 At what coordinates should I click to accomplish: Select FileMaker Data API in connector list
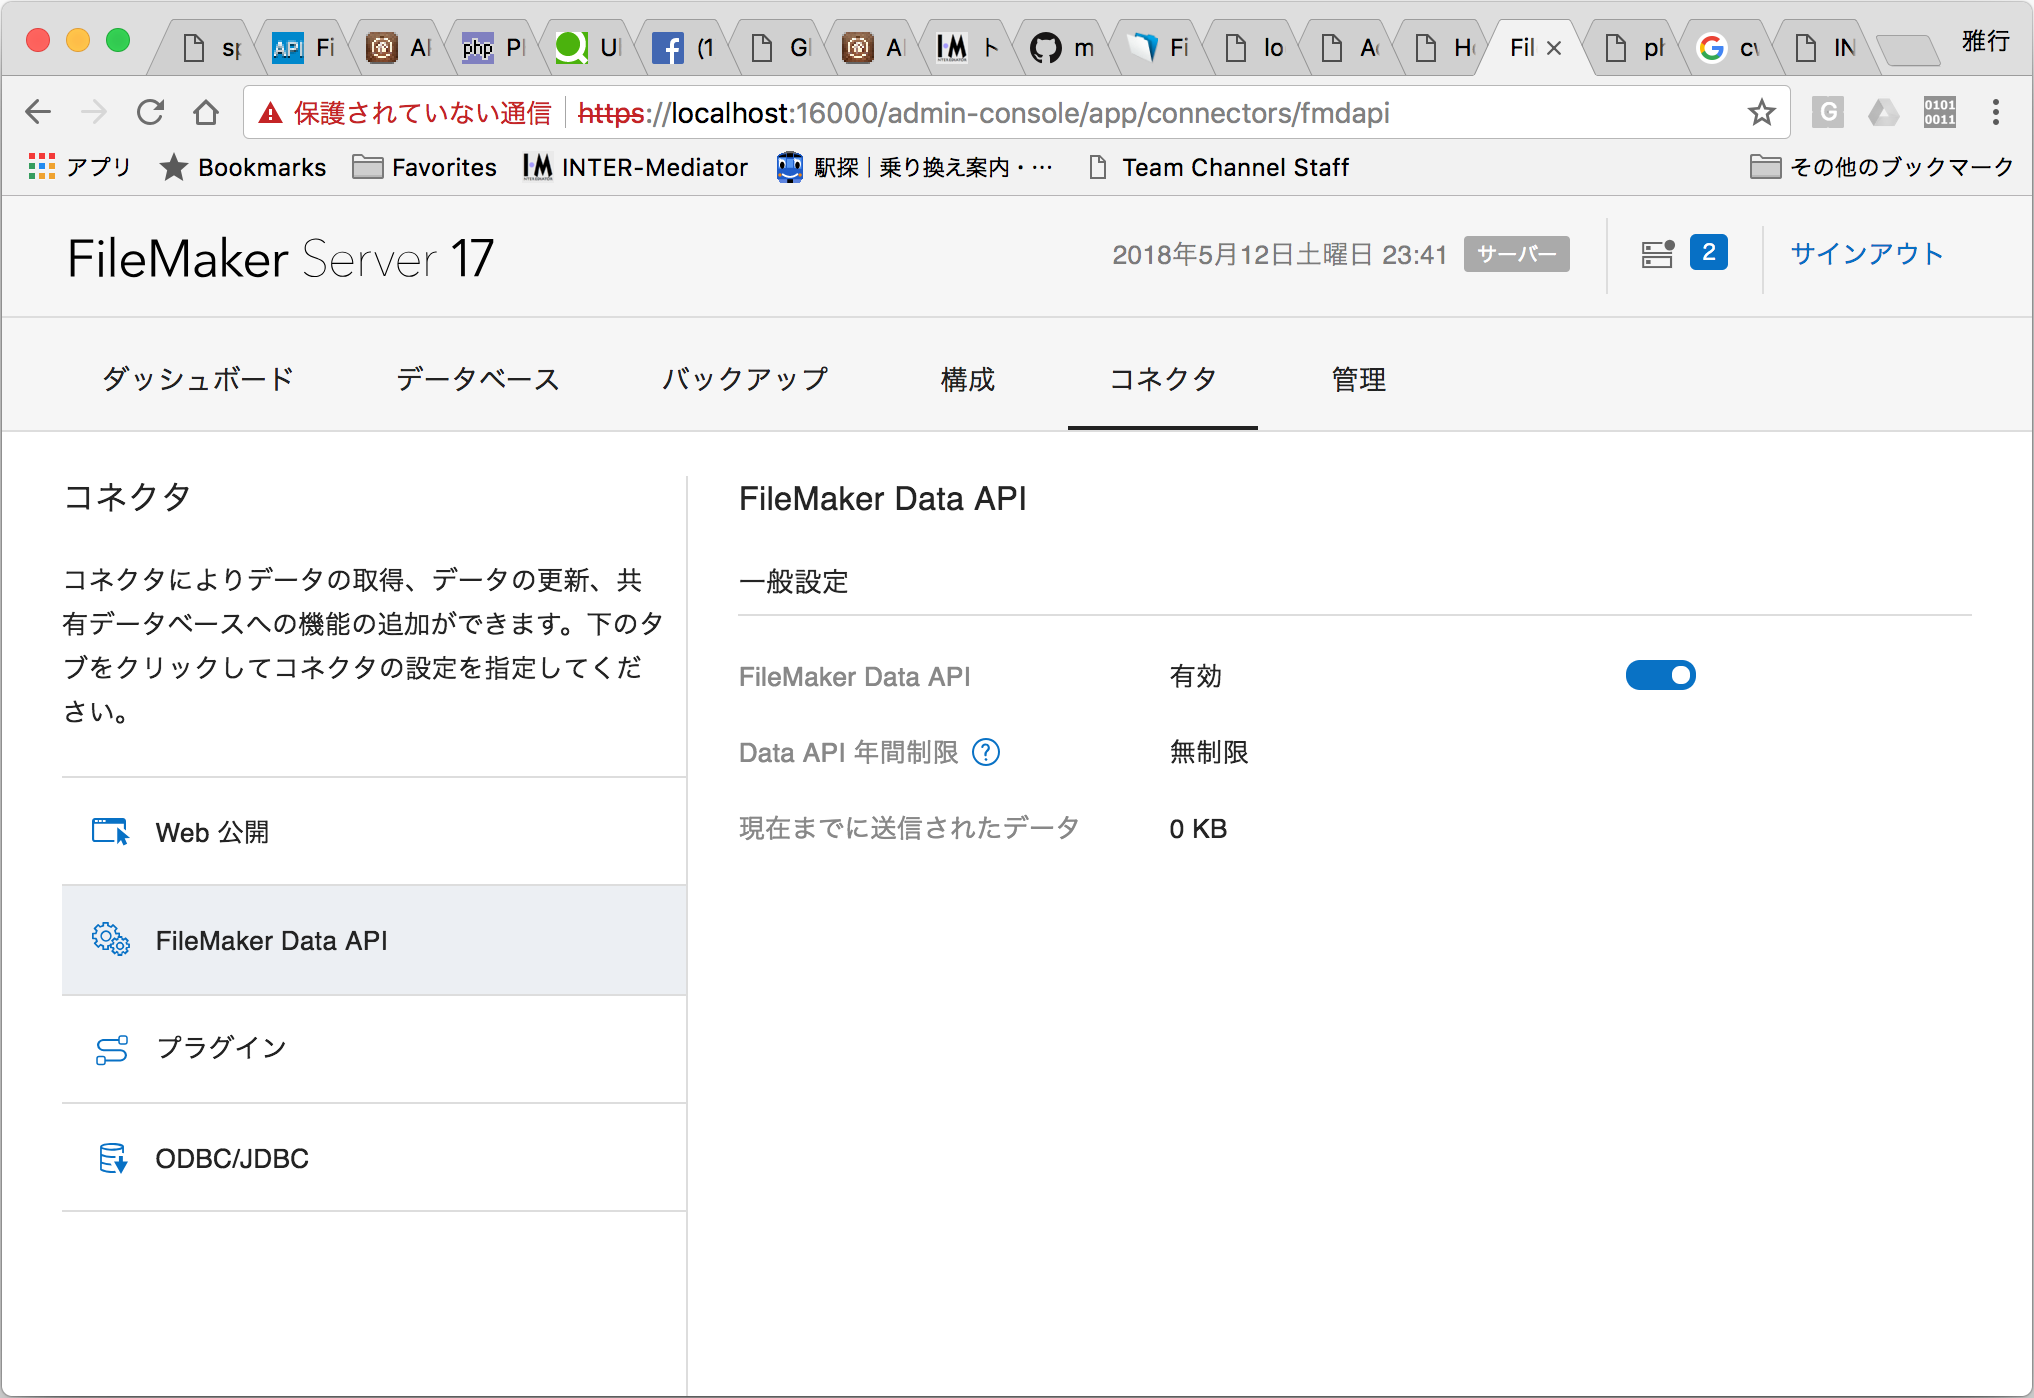point(374,940)
